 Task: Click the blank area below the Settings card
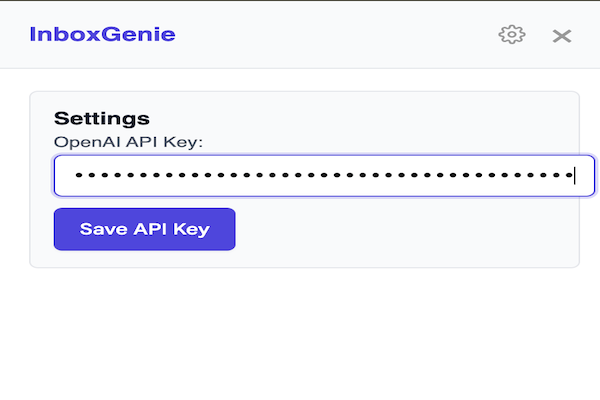tap(300, 333)
